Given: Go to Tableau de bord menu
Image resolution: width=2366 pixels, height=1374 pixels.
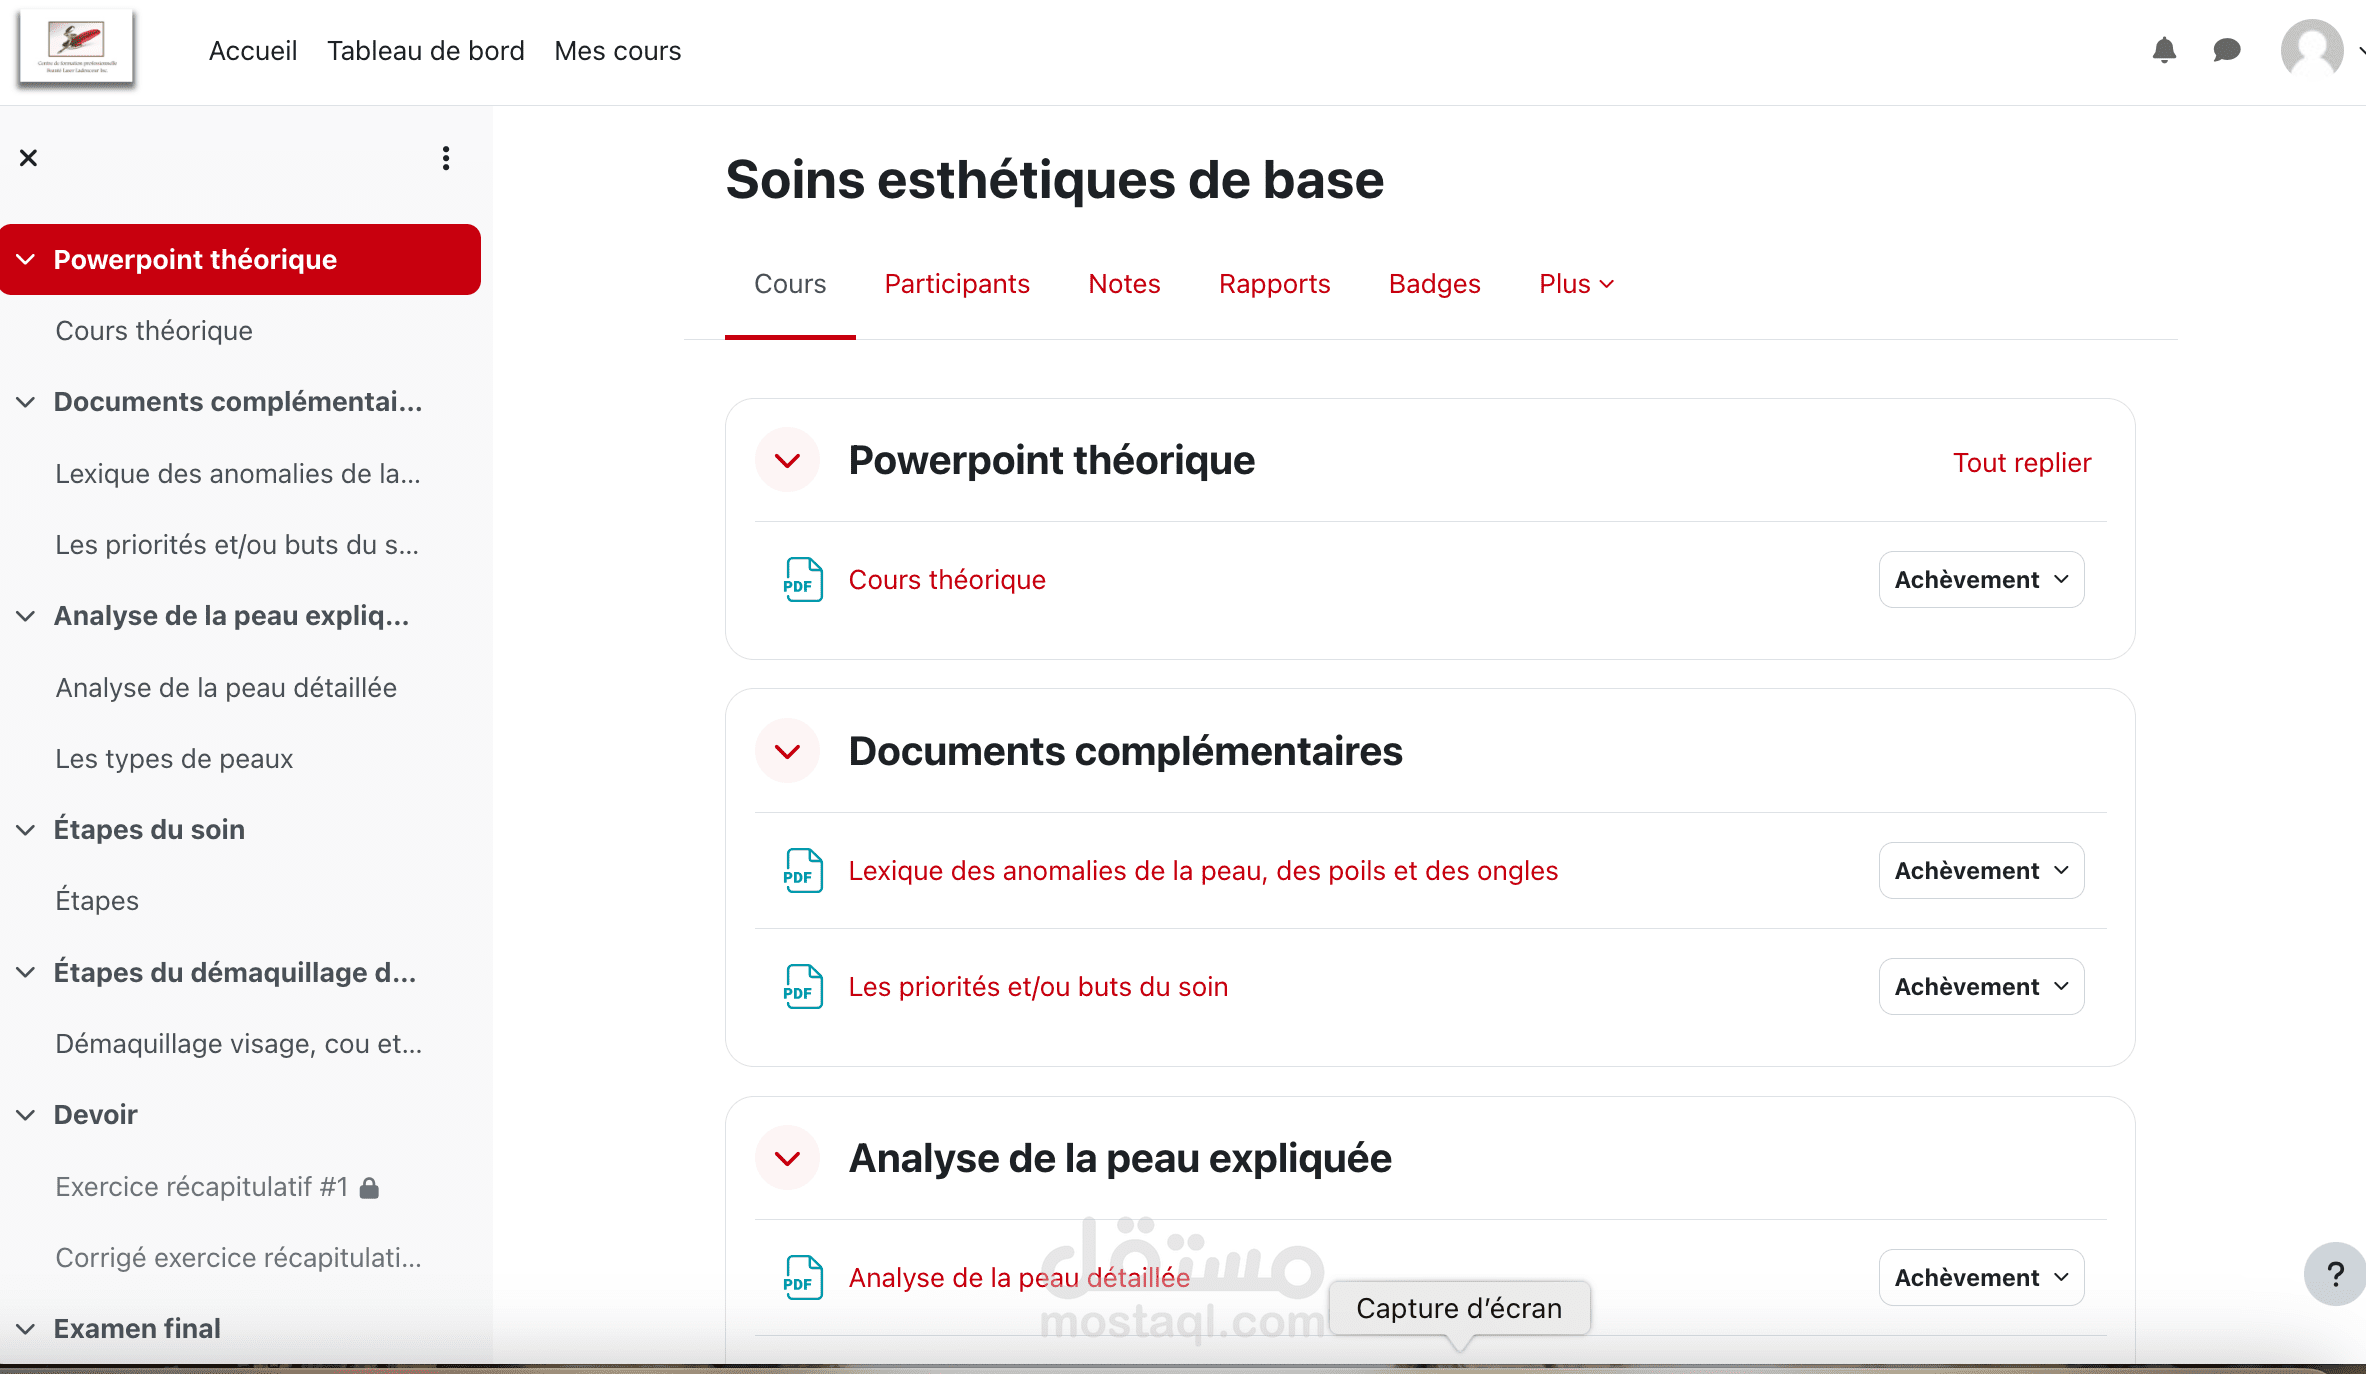Looking at the screenshot, I should tap(425, 51).
